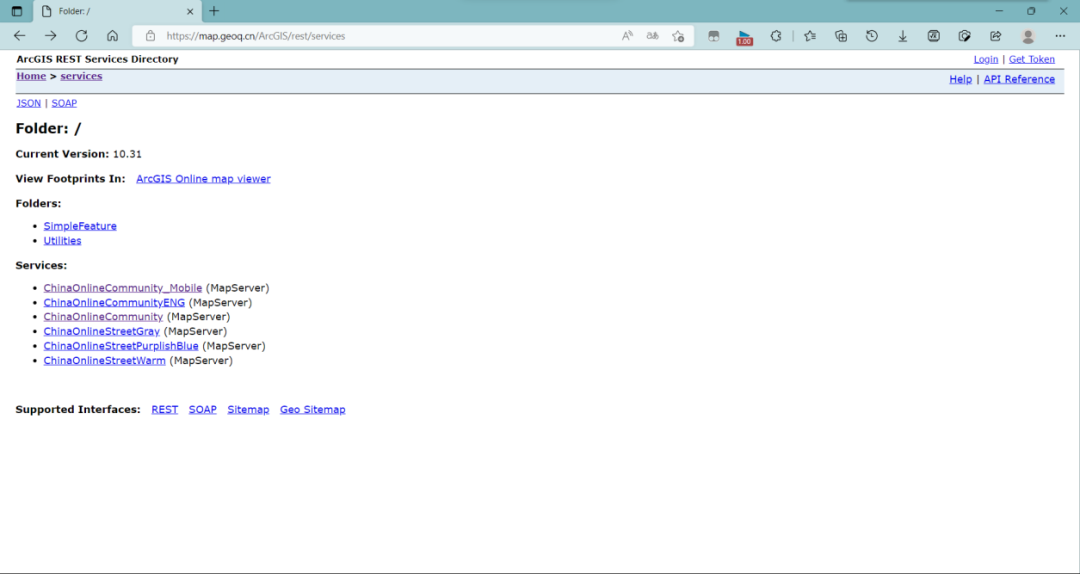Image resolution: width=1080 pixels, height=574 pixels.
Task: Click 'ArcGIS REST Services Directory' title
Action: pos(97,59)
